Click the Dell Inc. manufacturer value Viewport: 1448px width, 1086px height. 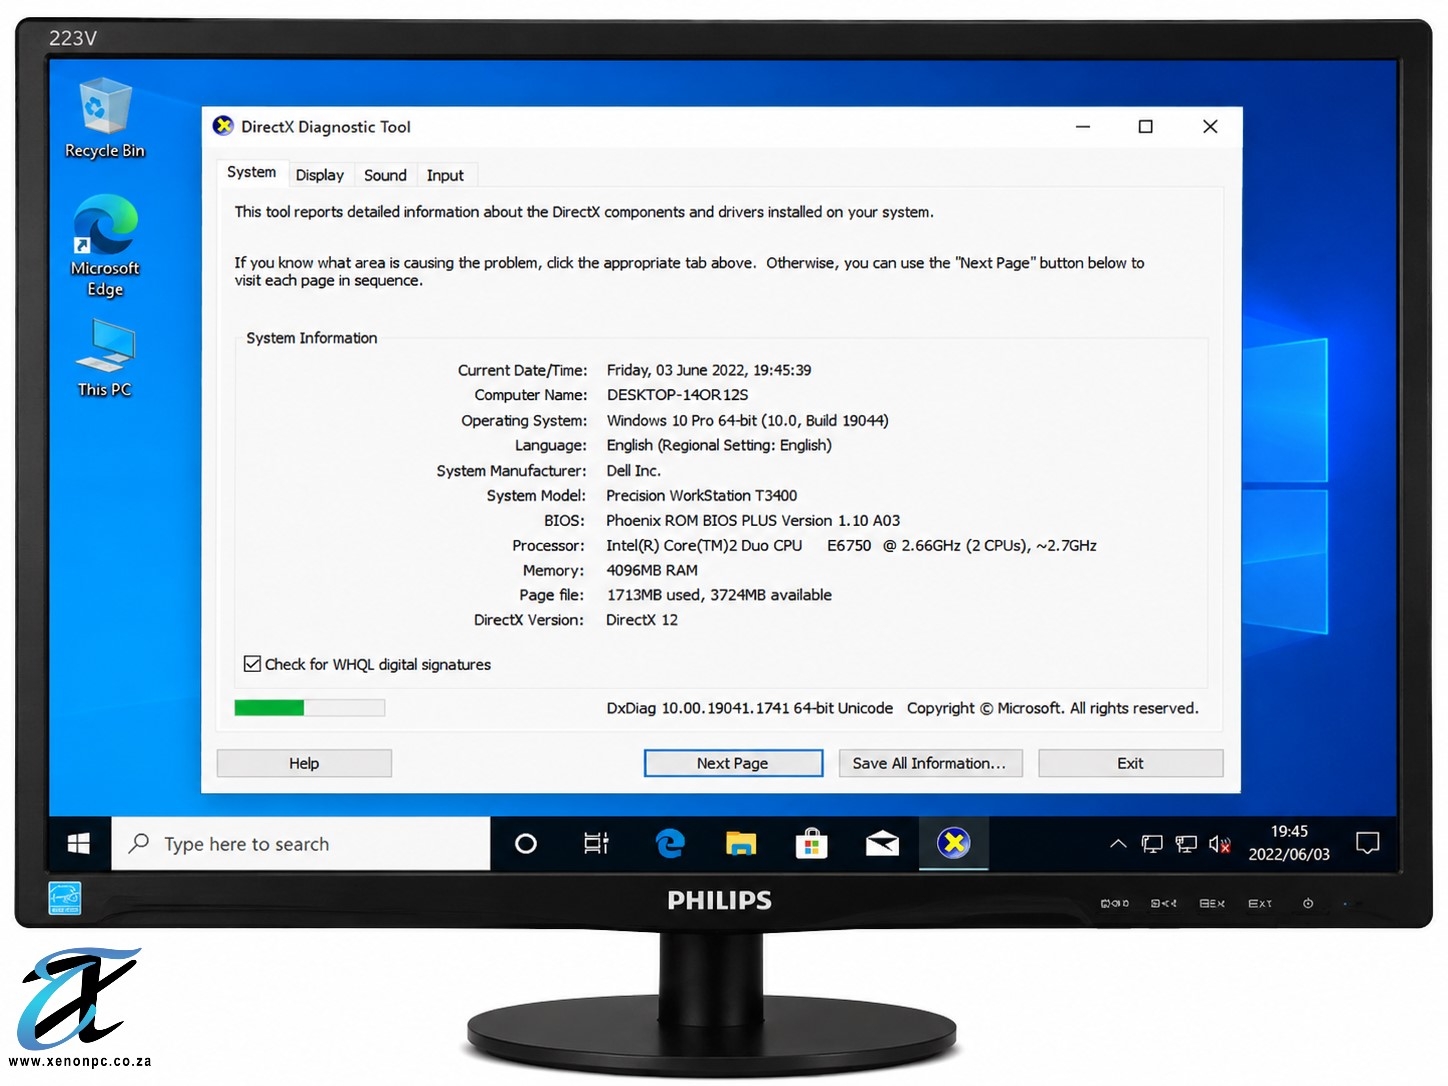[633, 470]
